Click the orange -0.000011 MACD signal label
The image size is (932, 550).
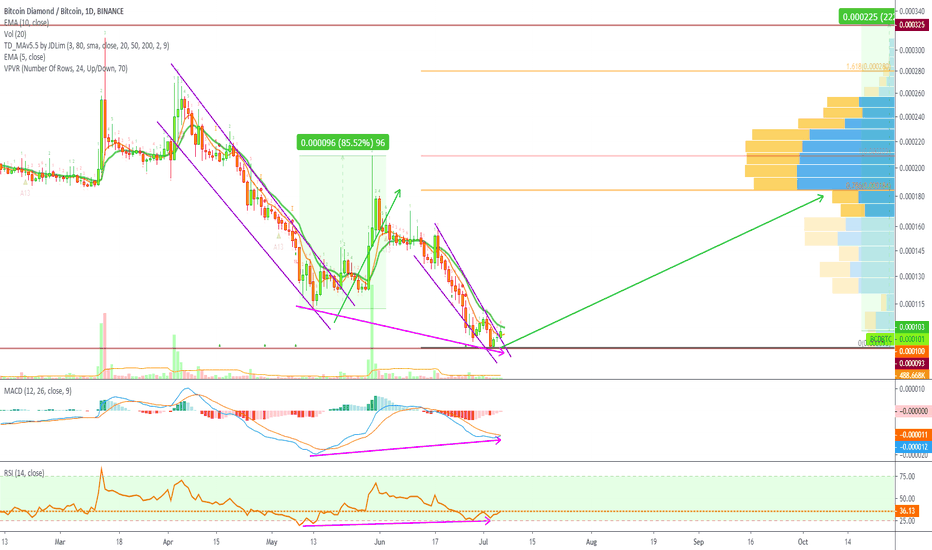(x=912, y=435)
